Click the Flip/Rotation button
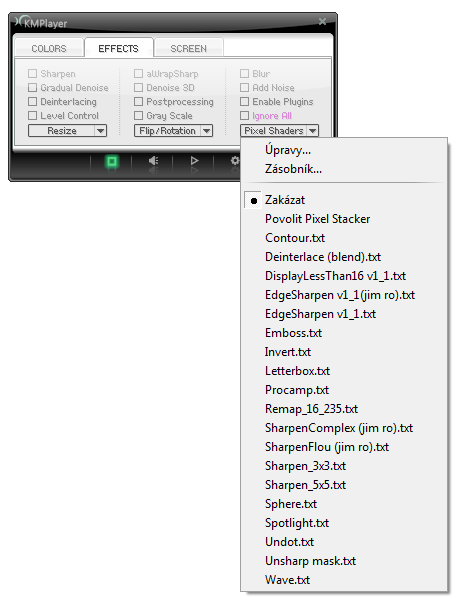The width and height of the screenshot is (456, 602). point(167,131)
